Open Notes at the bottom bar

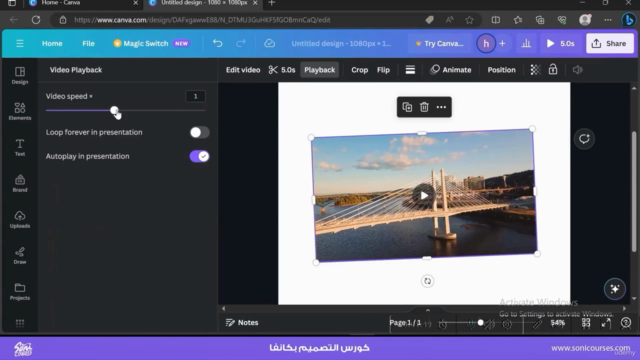[242, 322]
